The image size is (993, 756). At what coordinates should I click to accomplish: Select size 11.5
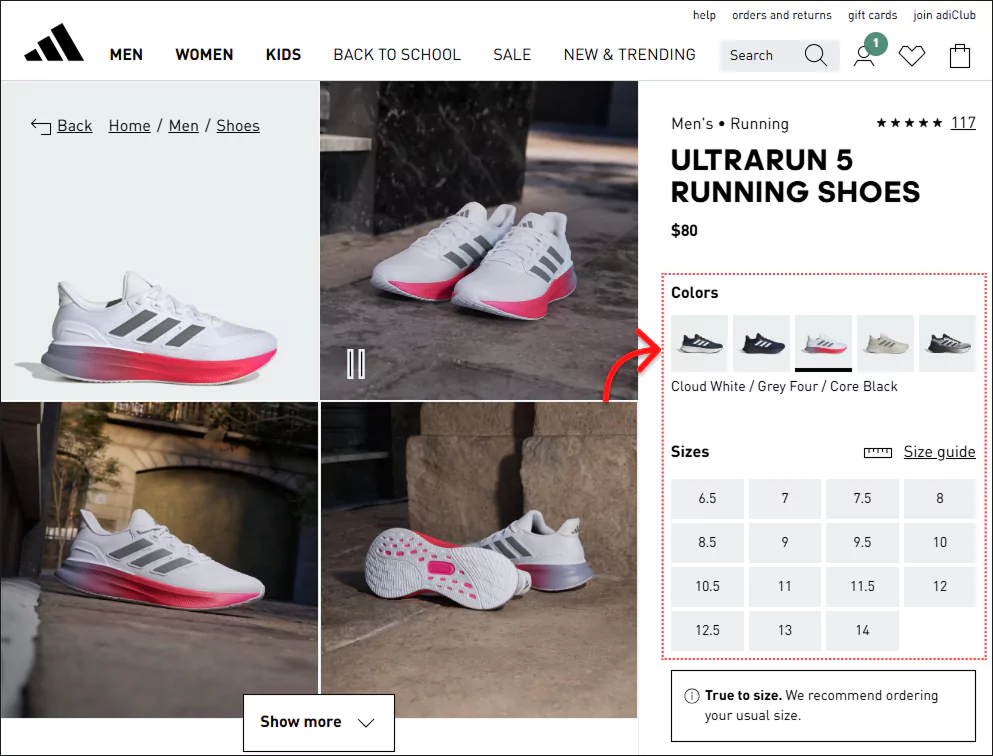(863, 587)
